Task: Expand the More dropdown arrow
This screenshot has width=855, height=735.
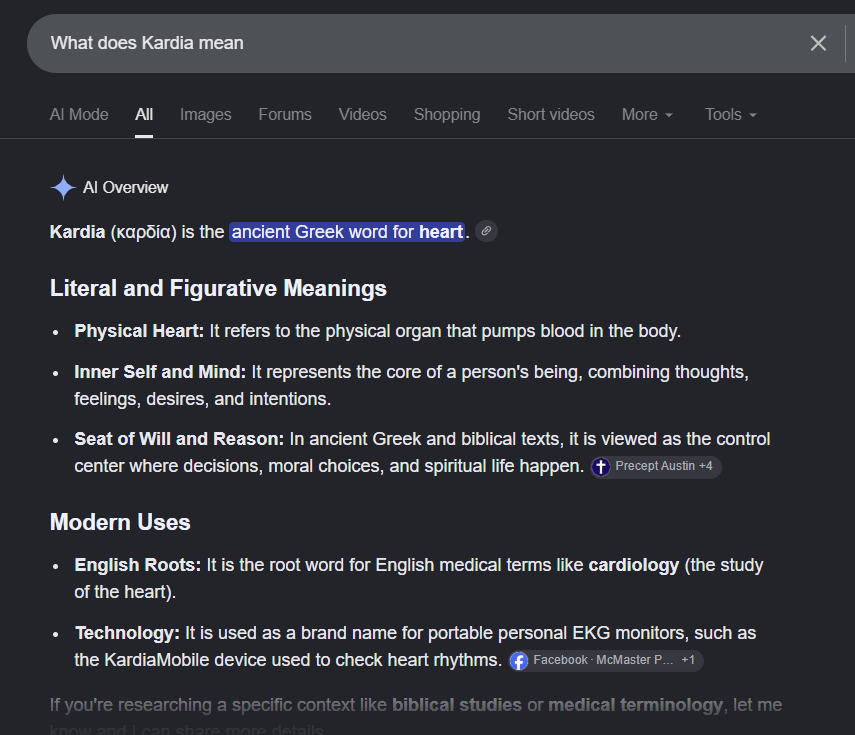Action: click(669, 115)
